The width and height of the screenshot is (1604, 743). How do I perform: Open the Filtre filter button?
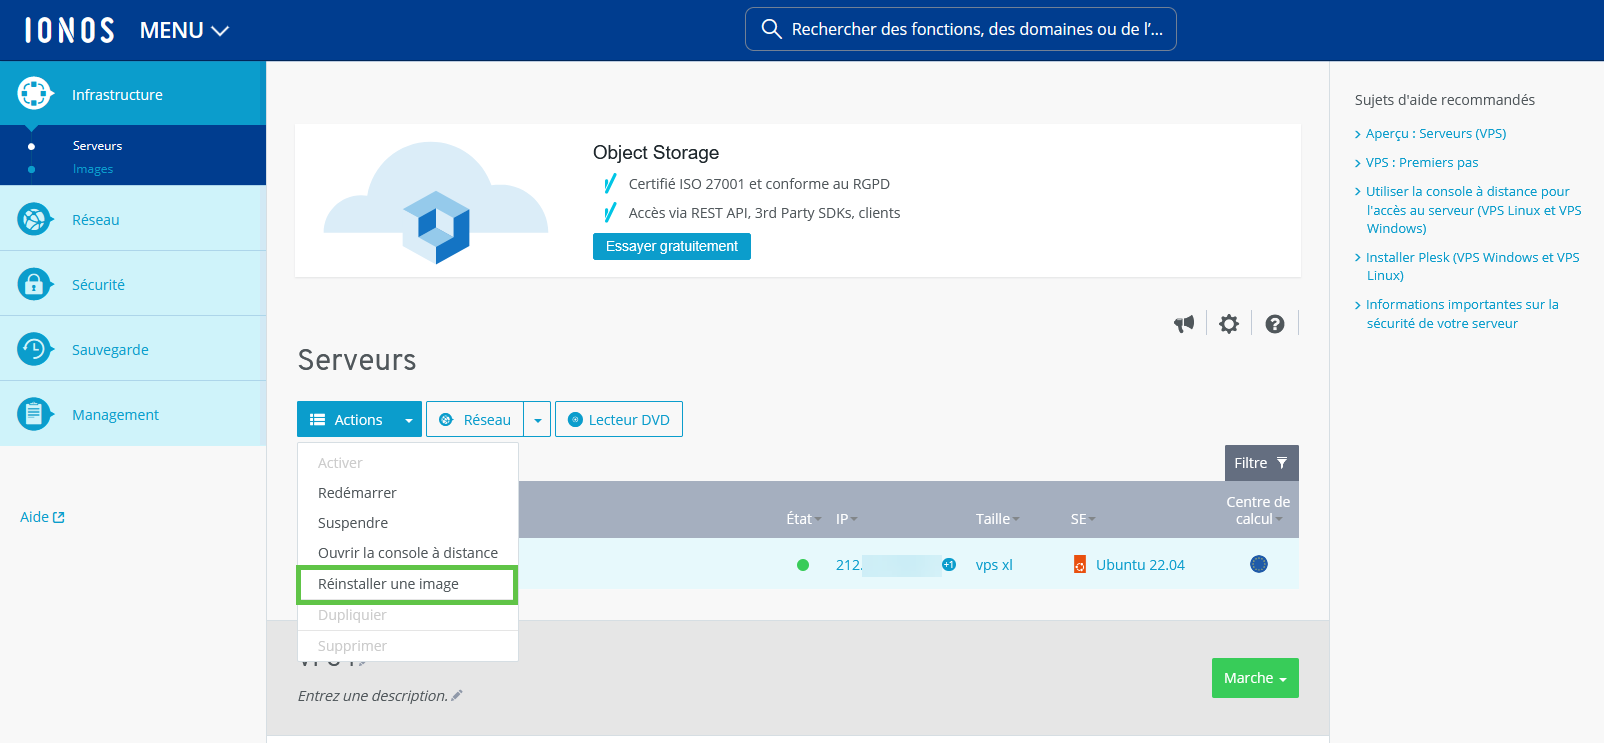coord(1261,463)
